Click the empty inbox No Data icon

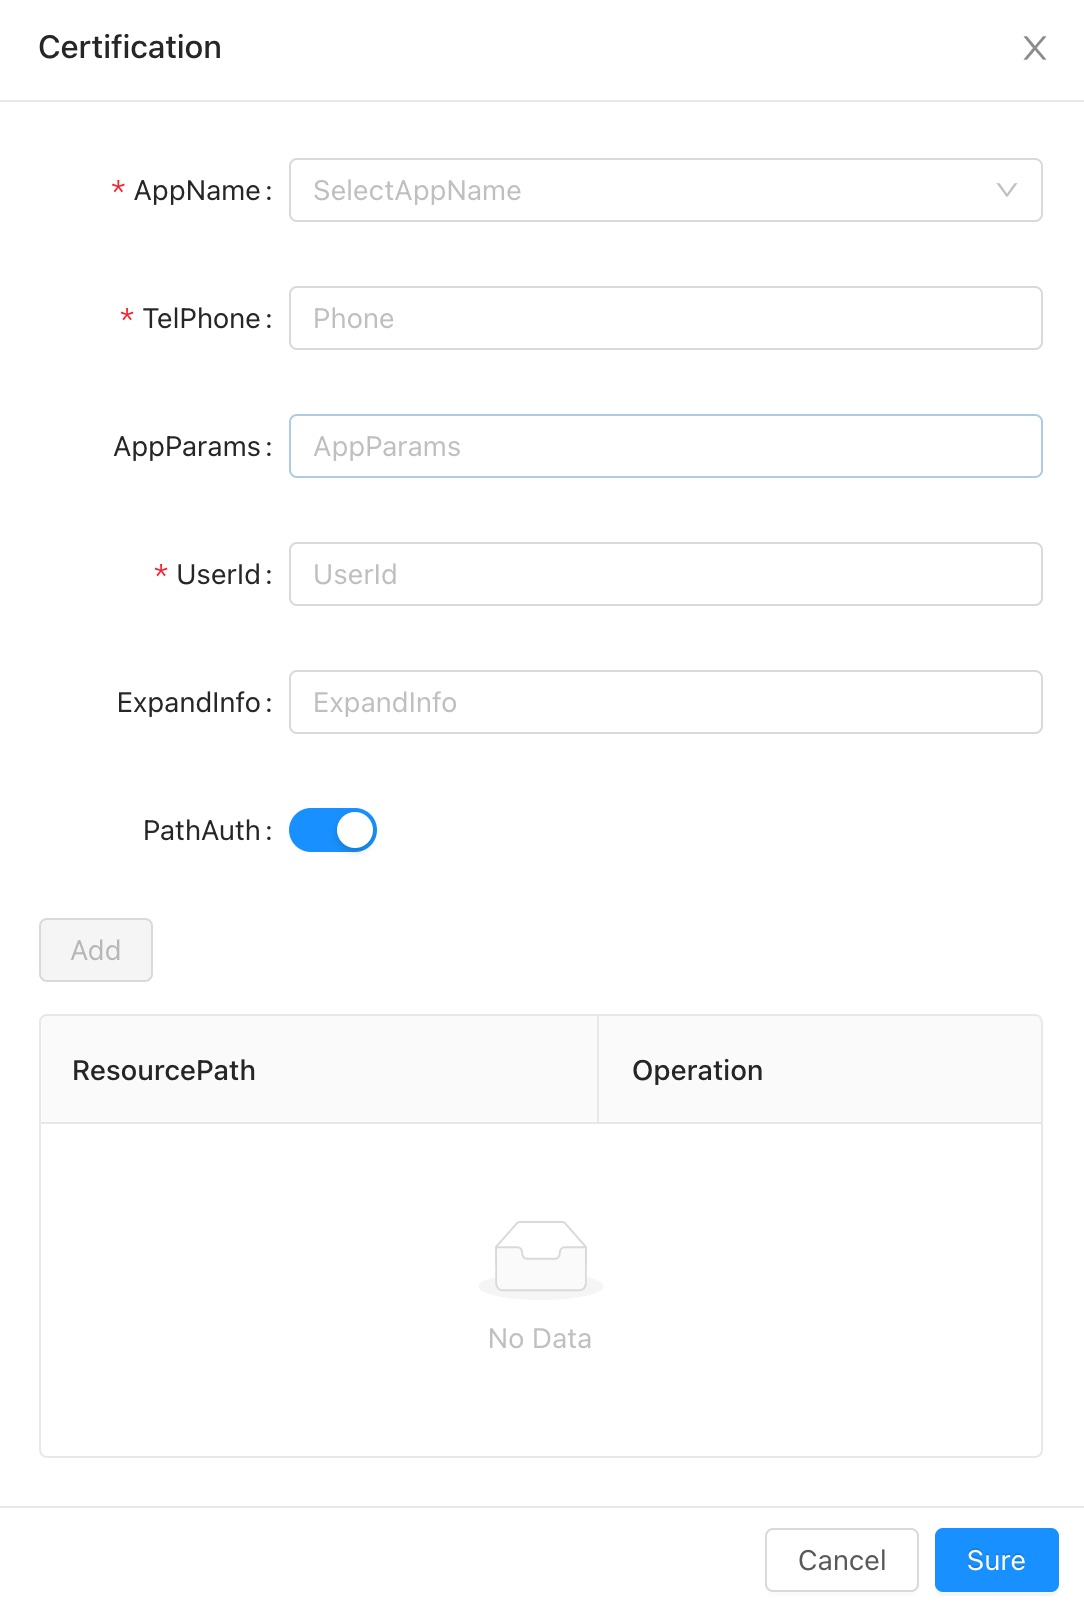coord(540,1258)
